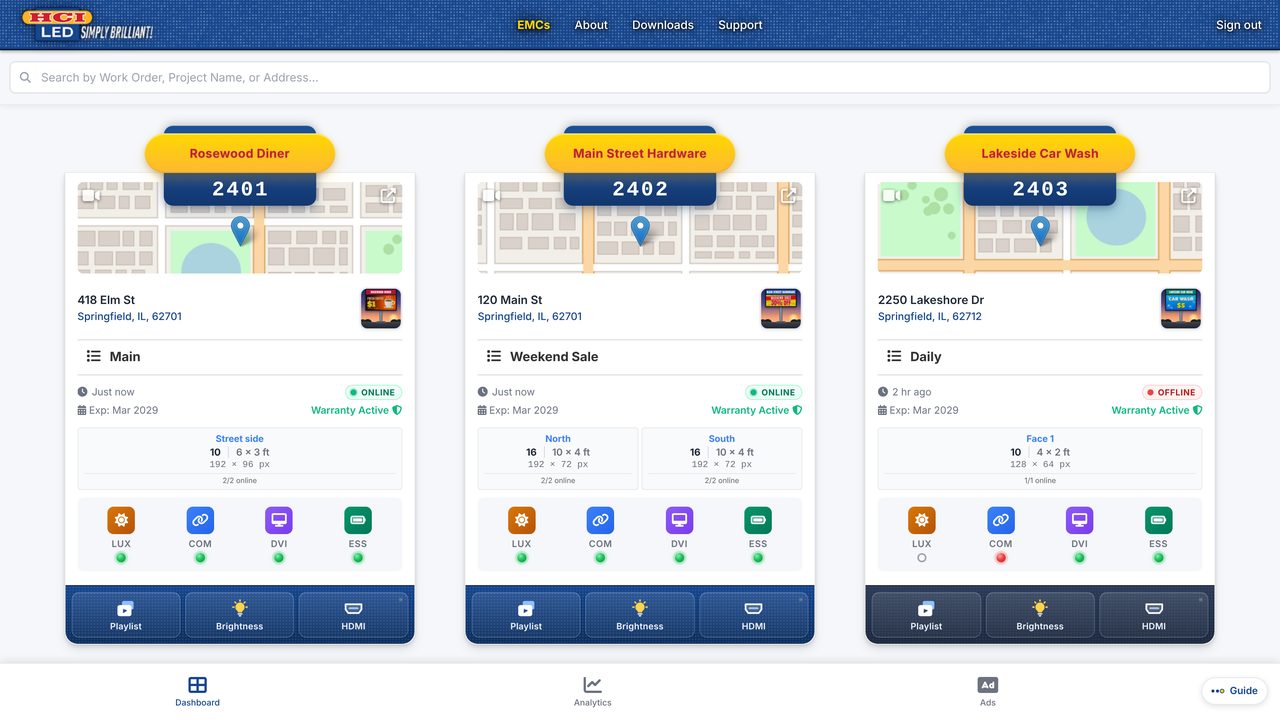The image size is (1280, 720).
Task: Open Playlist for Main Street Hardware
Action: 526,615
